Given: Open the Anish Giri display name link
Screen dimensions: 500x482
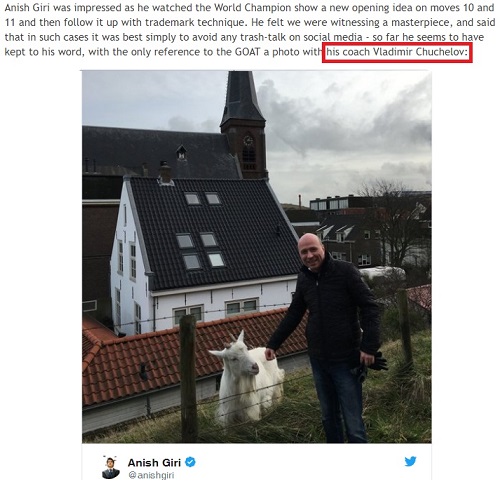Looking at the screenshot, I should pos(154,463).
